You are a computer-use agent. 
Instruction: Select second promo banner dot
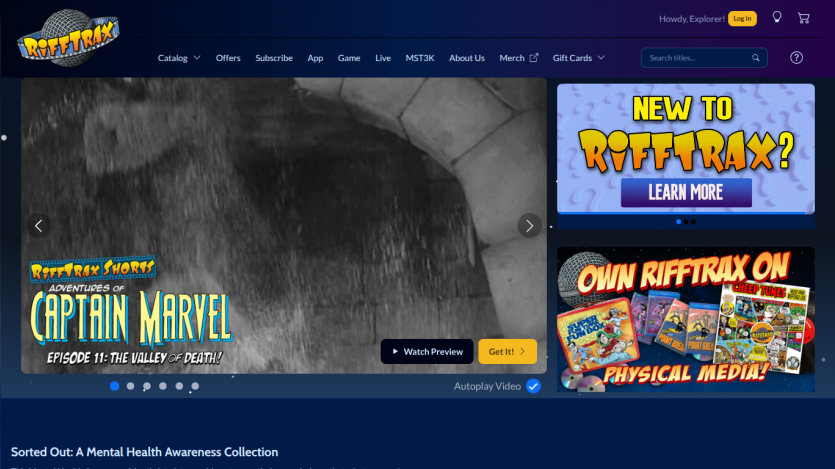(686, 221)
